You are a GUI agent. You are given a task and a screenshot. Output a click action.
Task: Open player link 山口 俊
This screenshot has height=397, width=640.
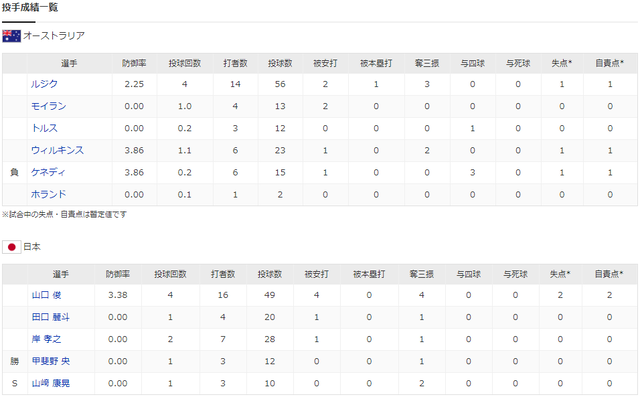click(47, 295)
